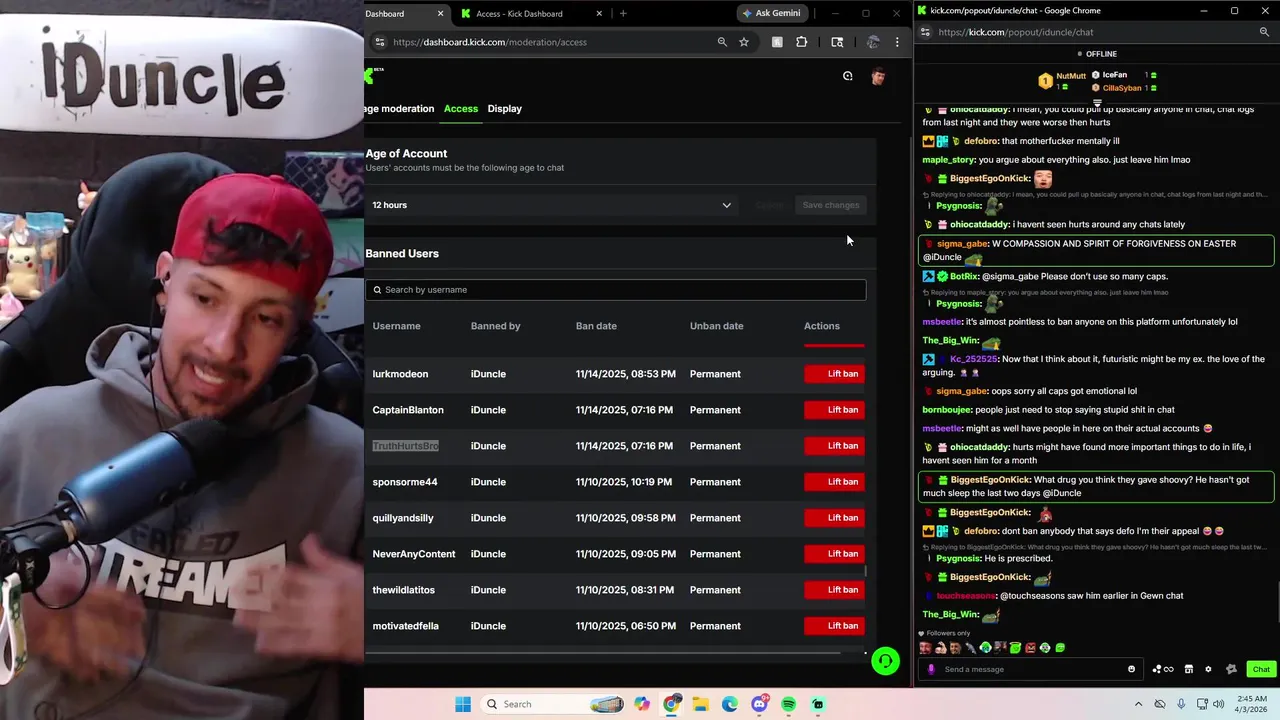
Task: Open Microsoft Edge from the taskbar
Action: click(x=730, y=704)
